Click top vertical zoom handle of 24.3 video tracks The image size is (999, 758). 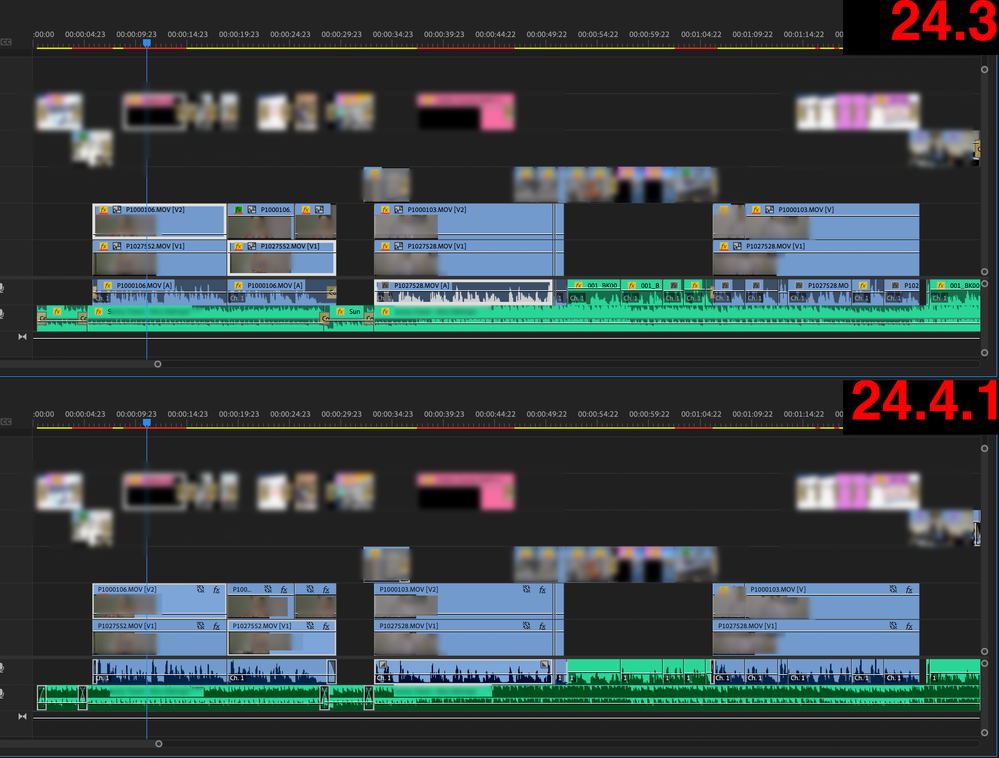pyautogui.click(x=984, y=69)
